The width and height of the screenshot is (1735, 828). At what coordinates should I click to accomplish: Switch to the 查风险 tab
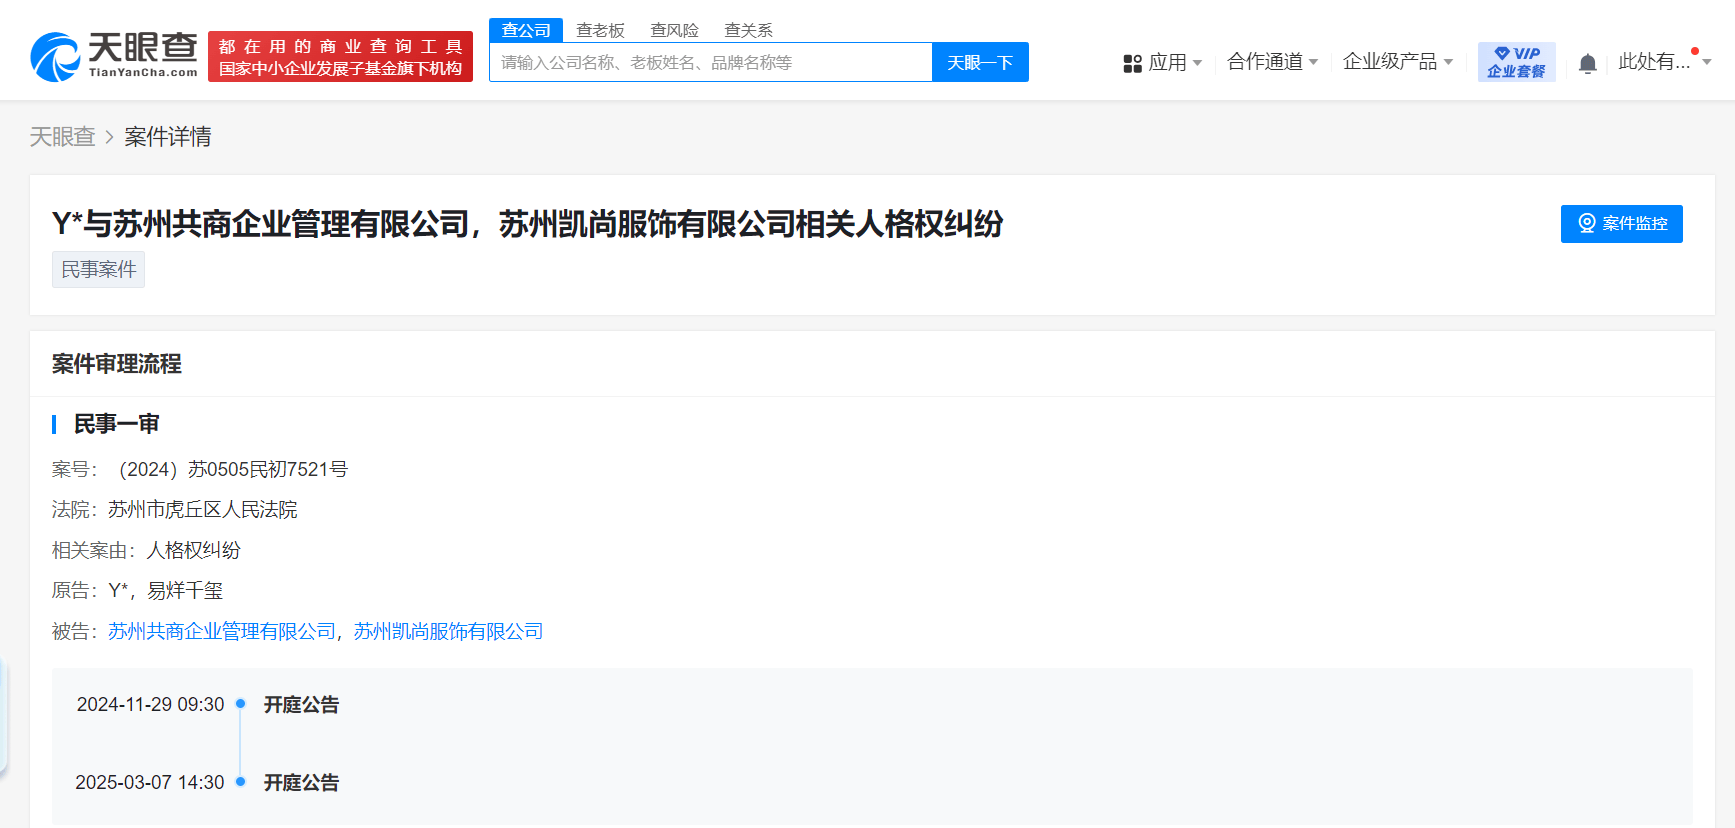point(674,31)
